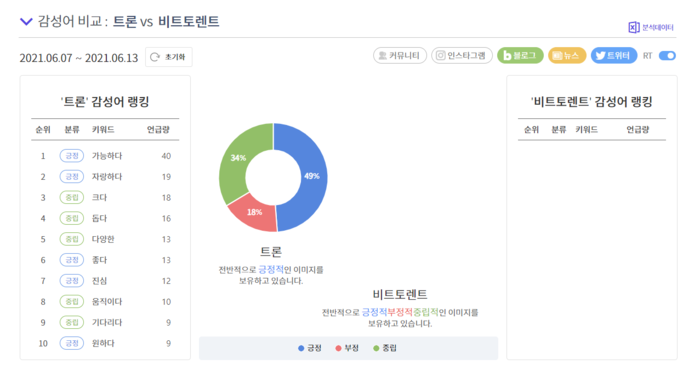Disable the 블로그 source filter
This screenshot has width=700, height=382.
520,56
